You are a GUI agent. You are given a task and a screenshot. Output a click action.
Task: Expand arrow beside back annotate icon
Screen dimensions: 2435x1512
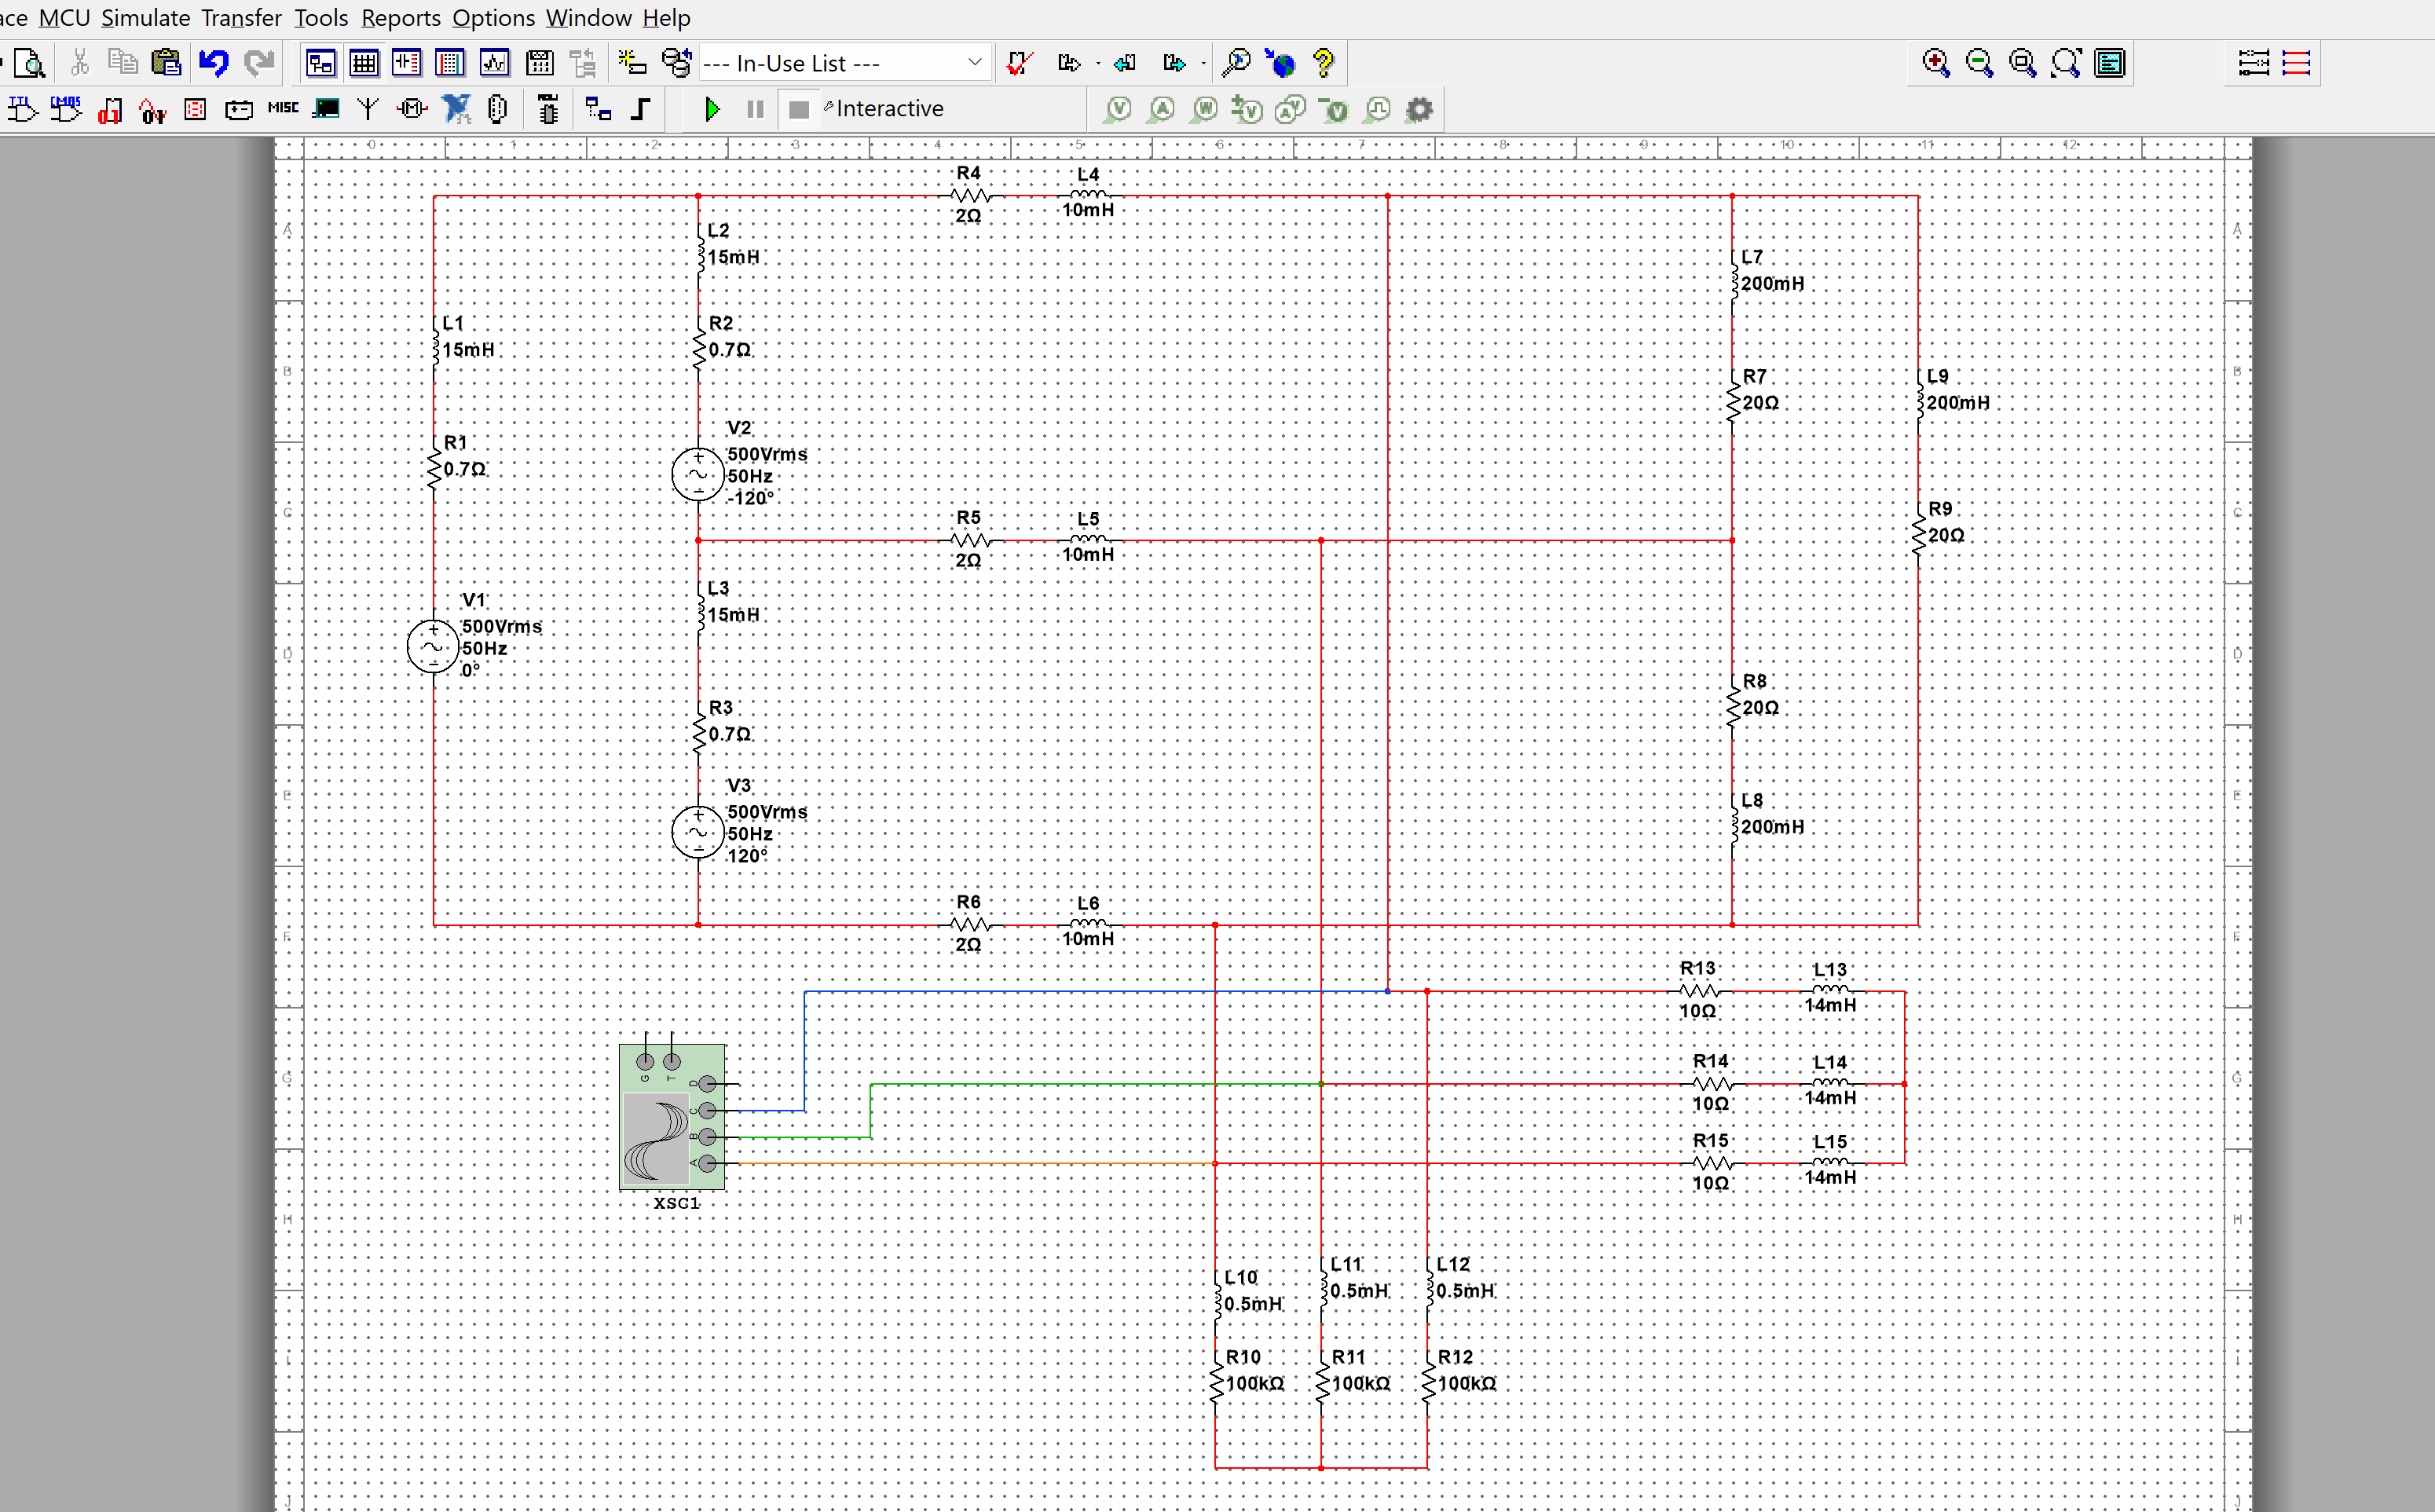(1098, 64)
